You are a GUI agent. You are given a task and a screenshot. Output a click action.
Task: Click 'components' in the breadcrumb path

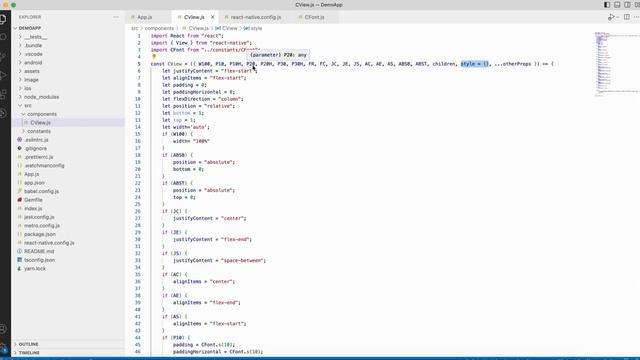tap(159, 28)
